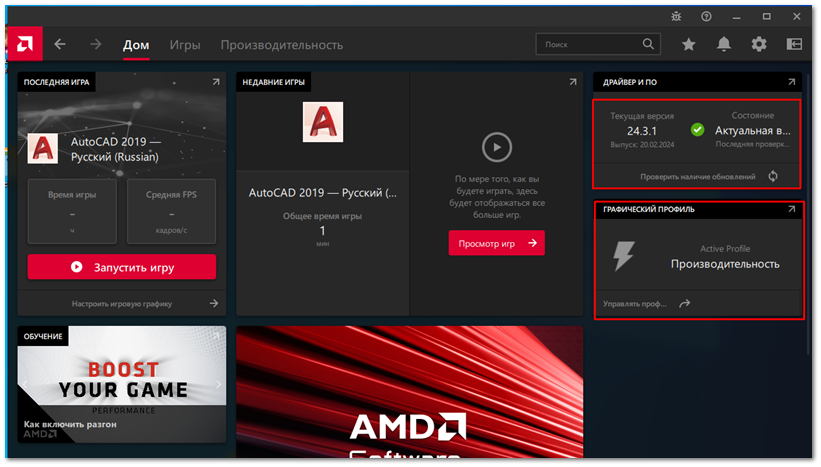
Task: Click the circular play icon
Action: point(496,147)
